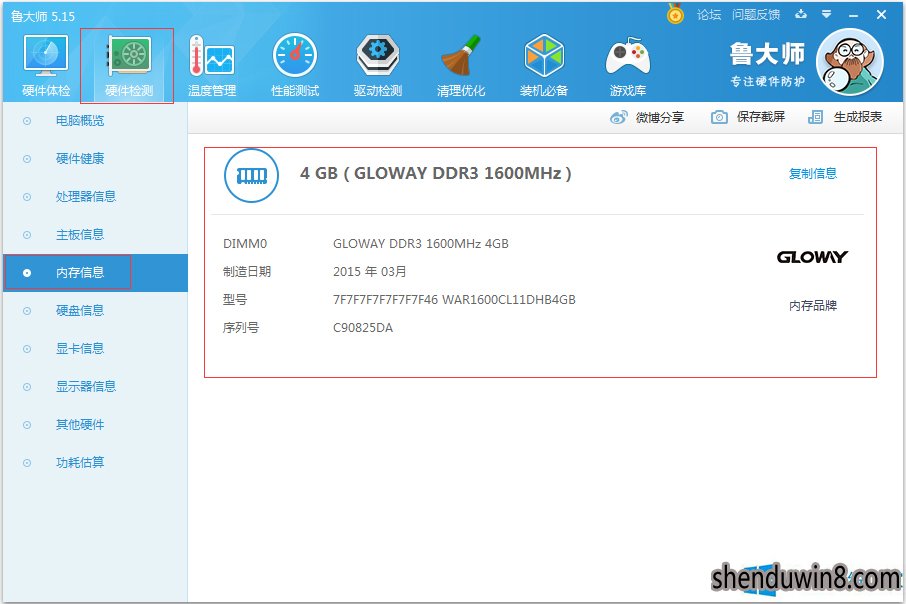This screenshot has width=906, height=604.
Task: Click the 制造日期 label
Action: point(247,272)
